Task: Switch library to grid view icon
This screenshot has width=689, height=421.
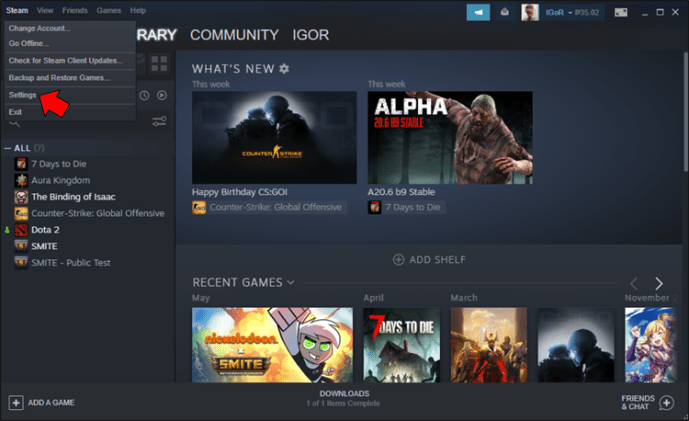Action: (159, 63)
